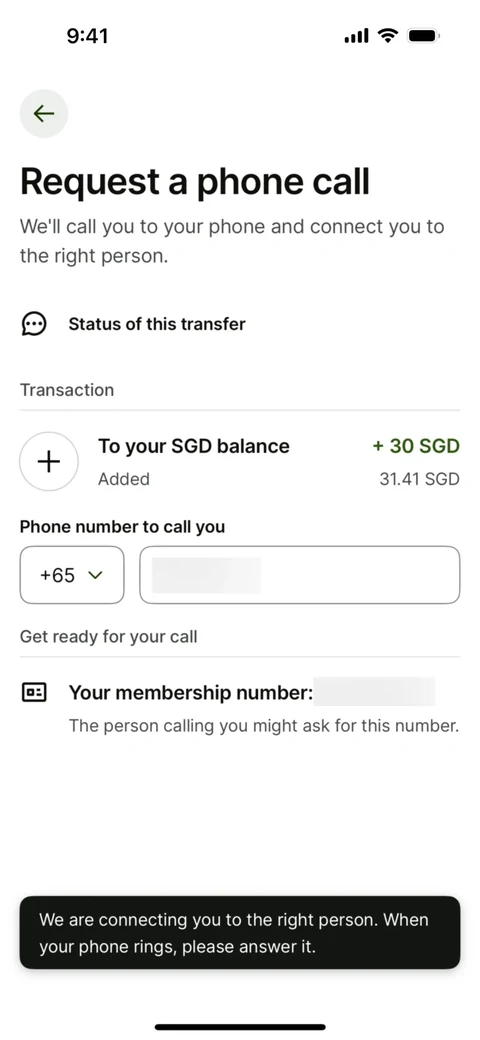Tap the + 30 SGD amount
This screenshot has width=480, height=1040.
click(x=416, y=446)
